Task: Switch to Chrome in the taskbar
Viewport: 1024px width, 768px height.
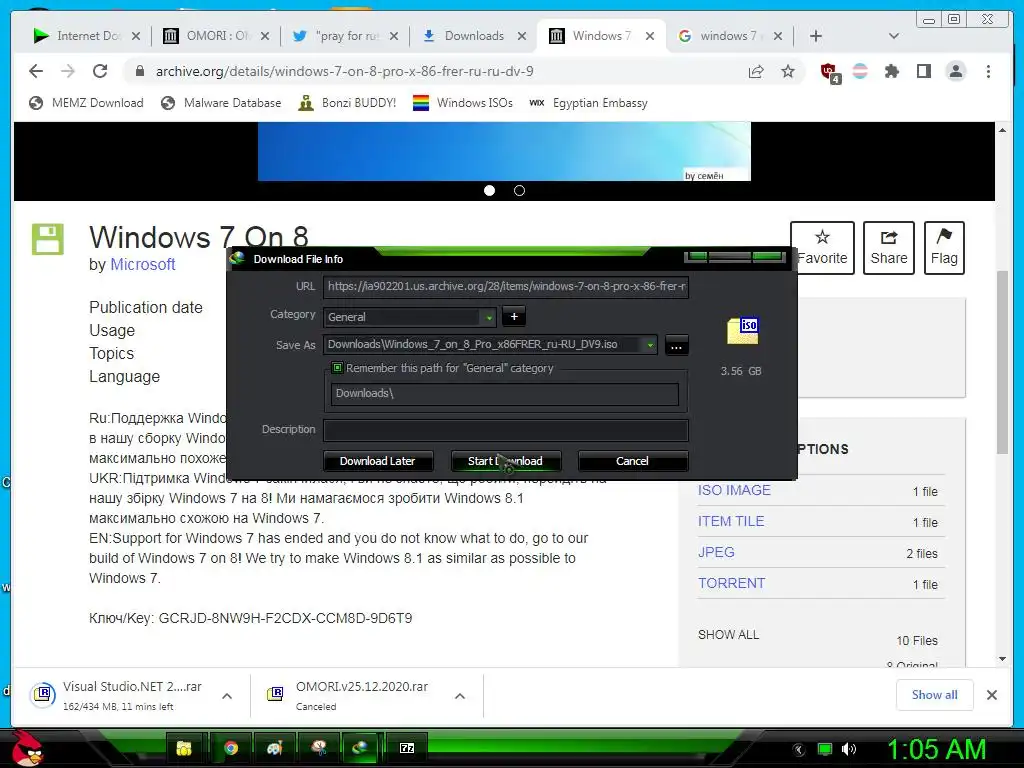Action: 231,748
